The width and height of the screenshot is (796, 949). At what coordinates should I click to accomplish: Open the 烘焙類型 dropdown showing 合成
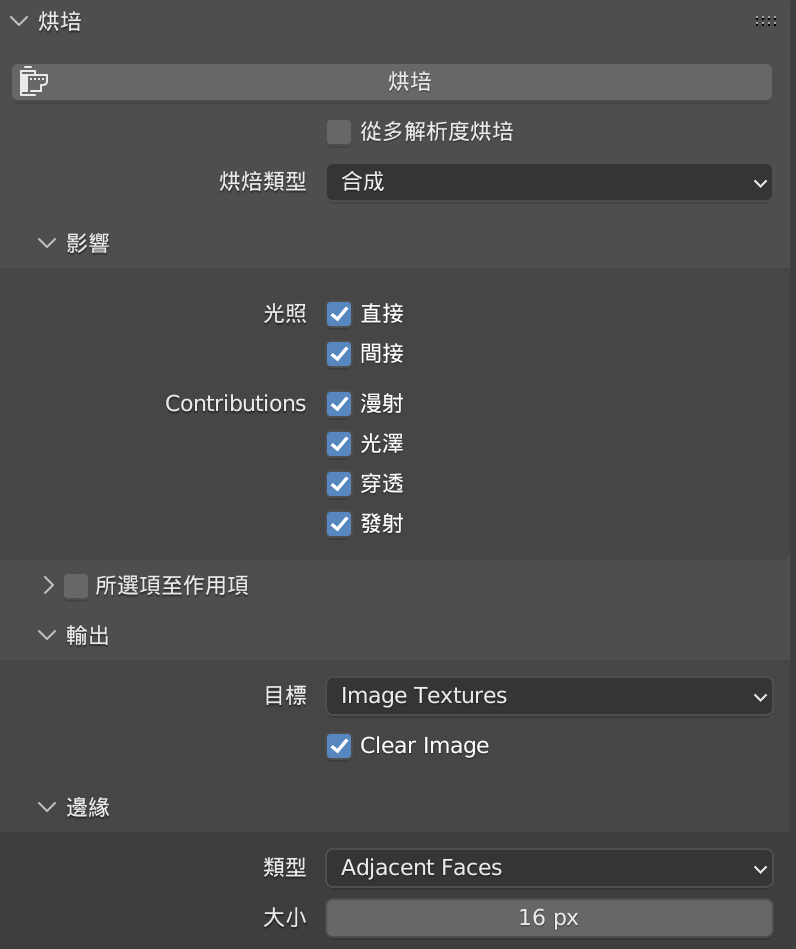(x=549, y=182)
